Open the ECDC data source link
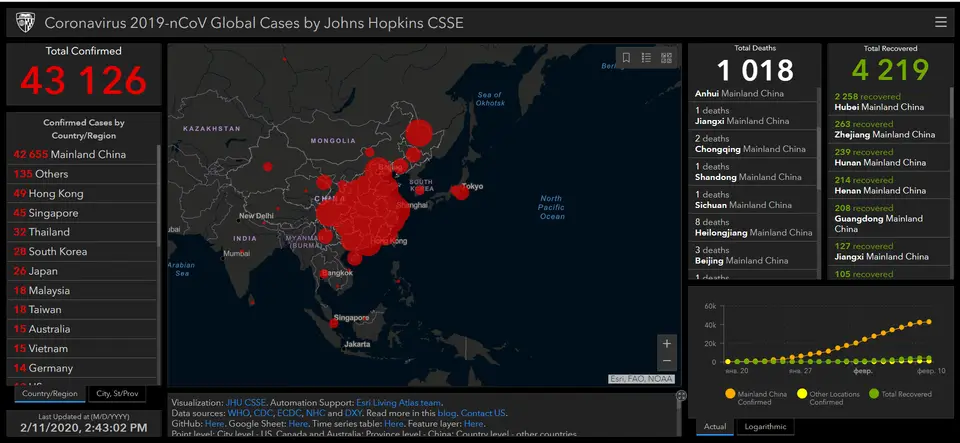The width and height of the screenshot is (960, 443). point(290,413)
